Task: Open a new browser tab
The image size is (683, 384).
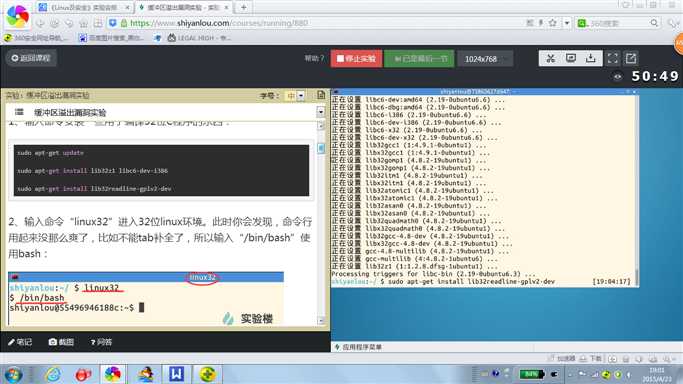Action: click(243, 7)
